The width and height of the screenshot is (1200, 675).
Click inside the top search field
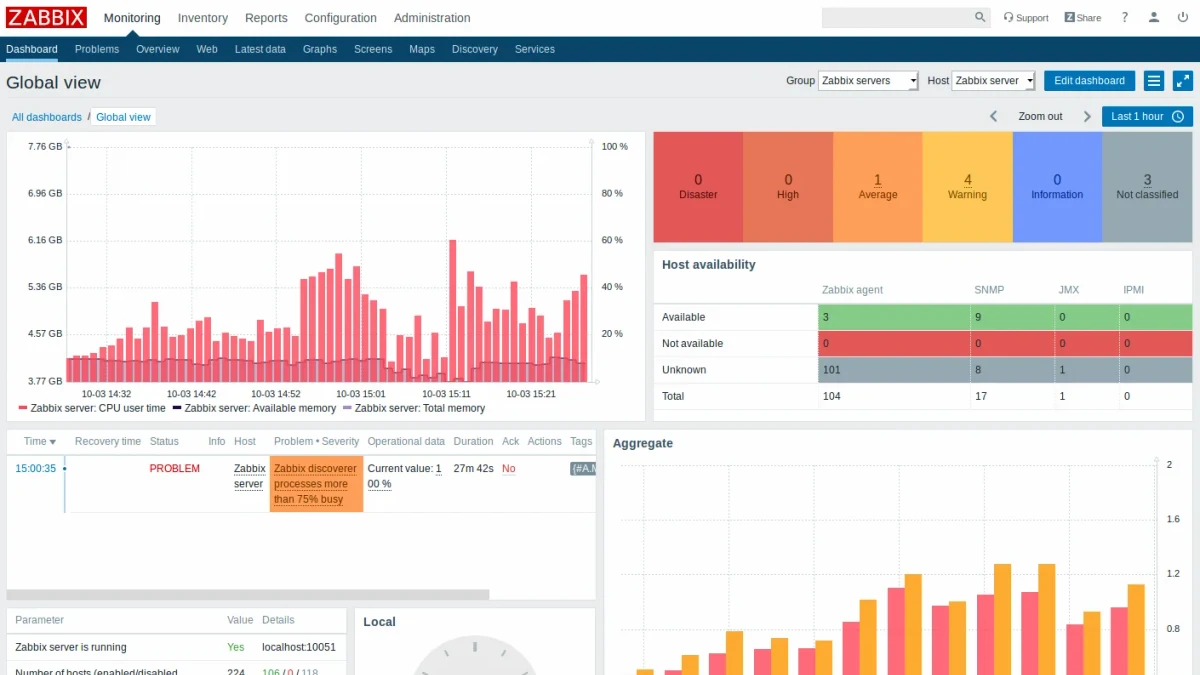(x=897, y=17)
